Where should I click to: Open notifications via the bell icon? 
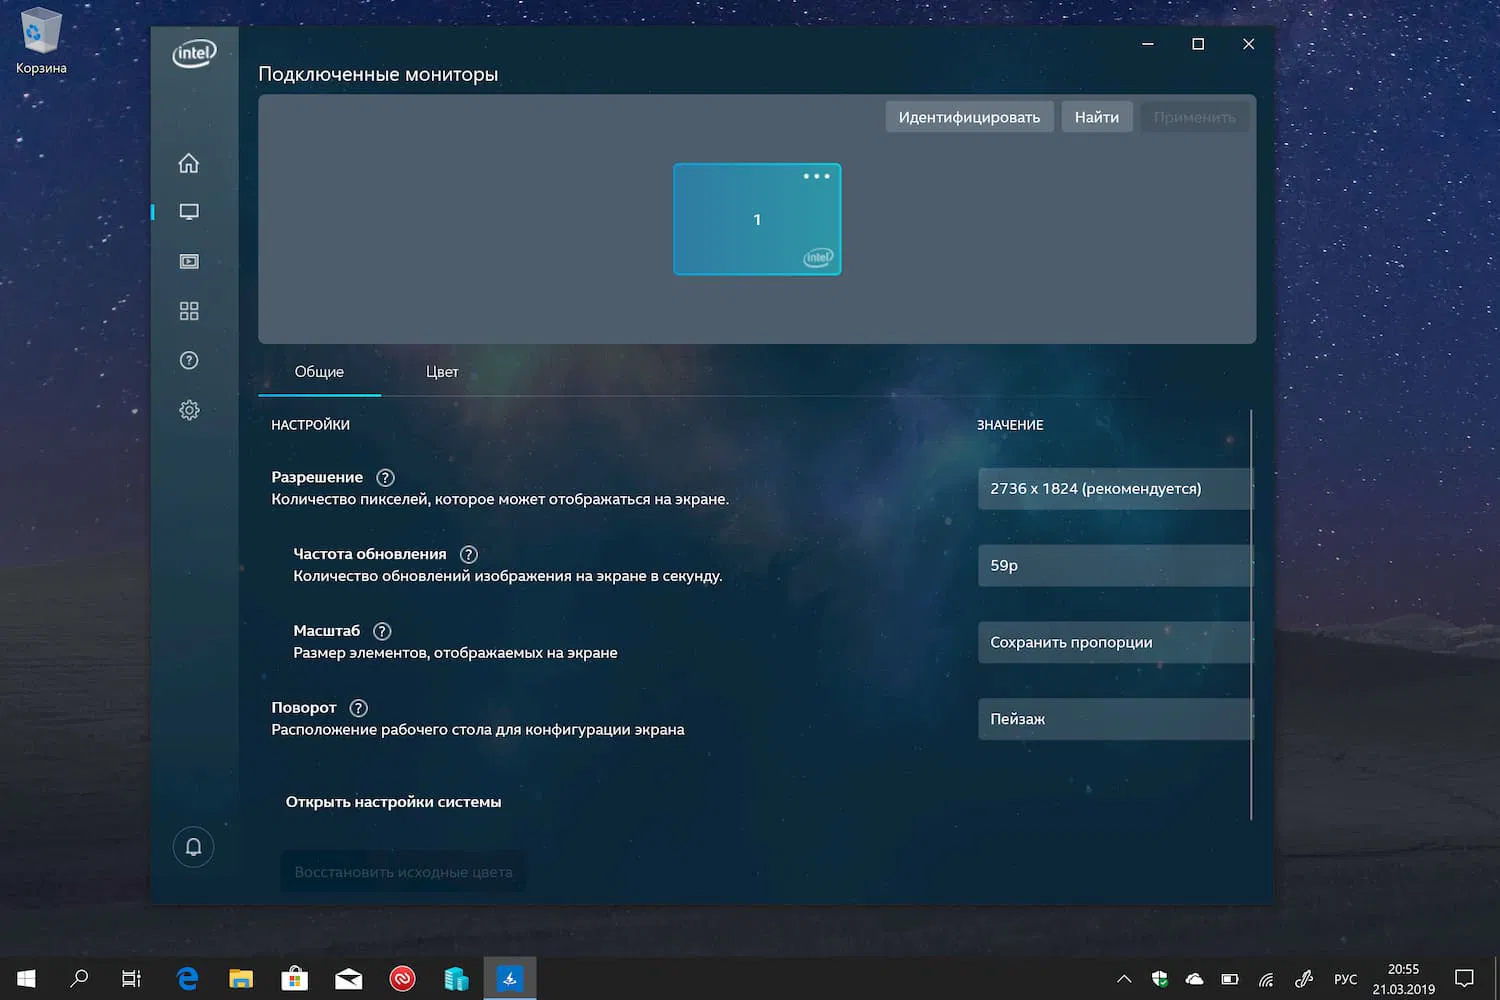[x=193, y=847]
